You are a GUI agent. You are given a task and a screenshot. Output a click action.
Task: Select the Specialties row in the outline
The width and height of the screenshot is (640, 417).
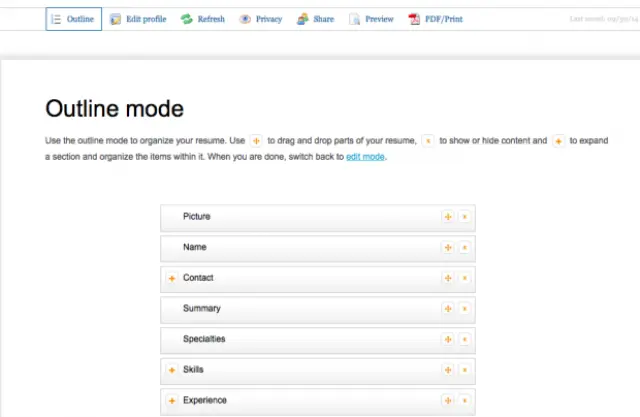pyautogui.click(x=300, y=340)
